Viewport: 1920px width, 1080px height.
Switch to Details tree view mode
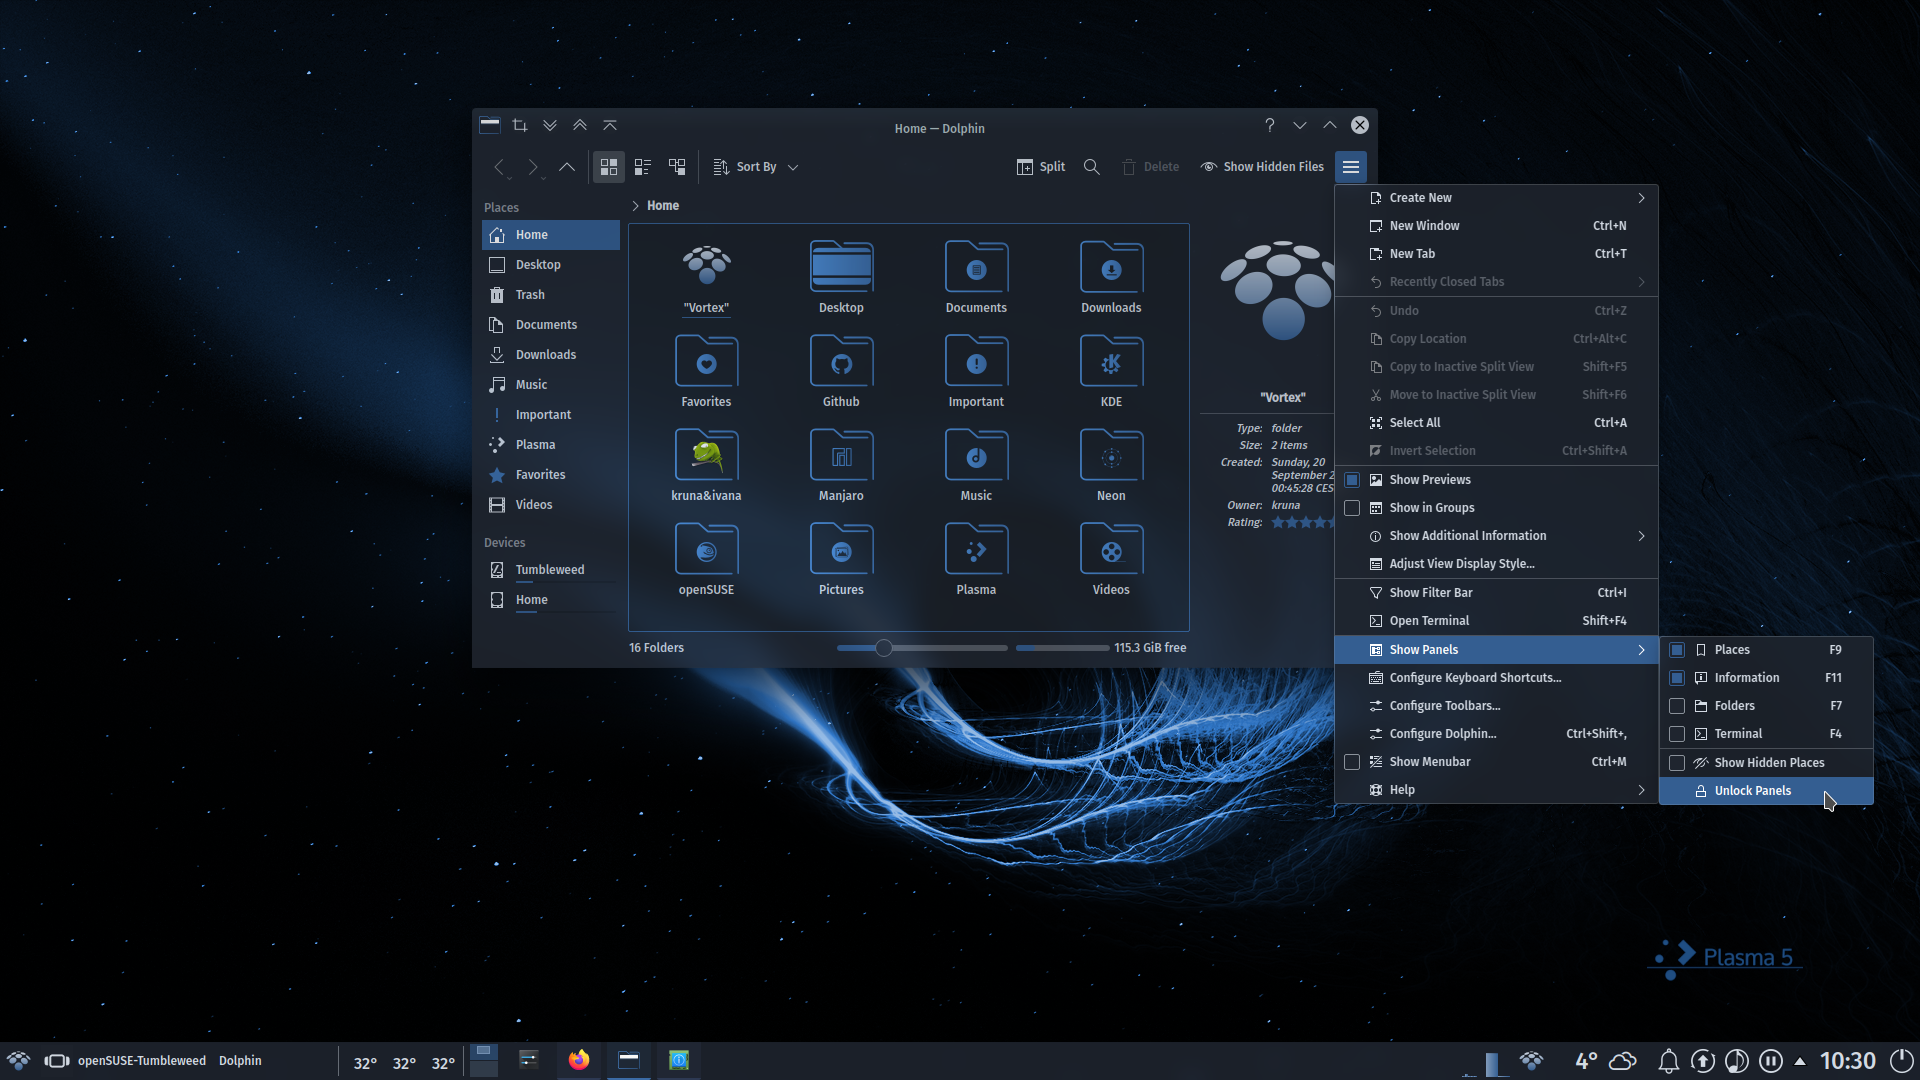(677, 167)
